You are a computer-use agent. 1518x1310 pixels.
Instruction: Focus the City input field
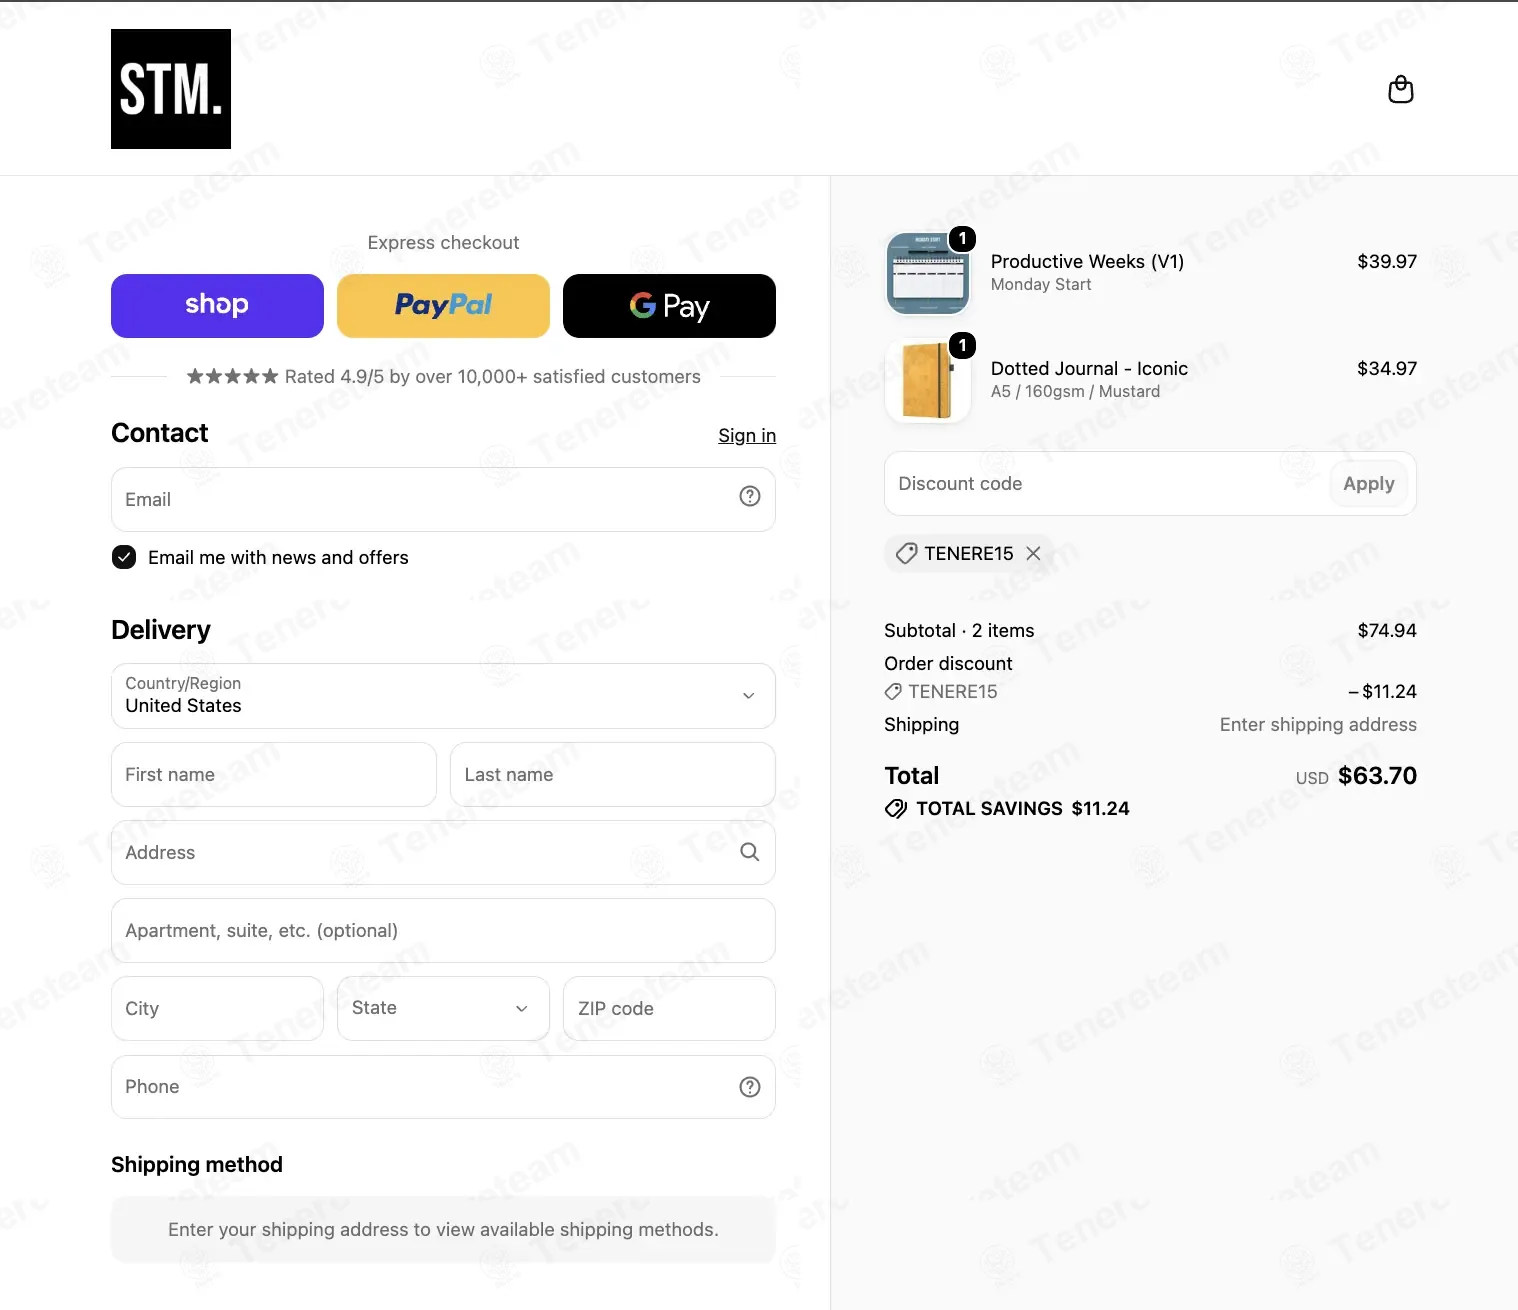[x=217, y=1008]
